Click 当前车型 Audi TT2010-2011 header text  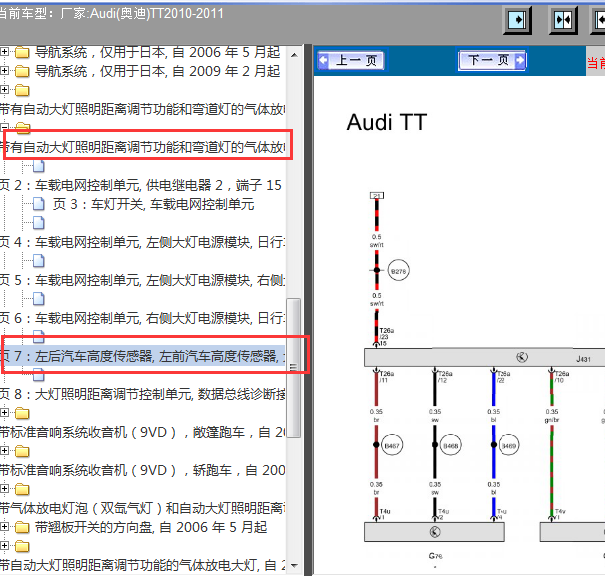coord(111,14)
